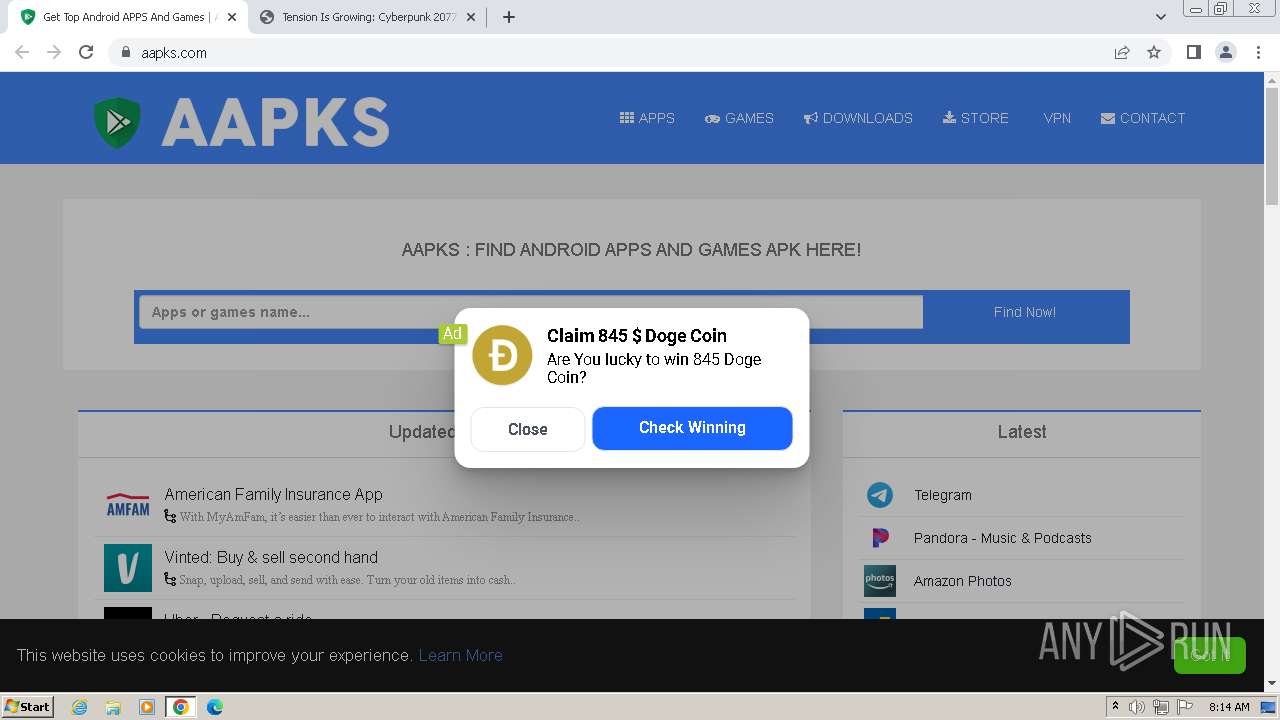Click the AAPKS shield logo
This screenshot has width=1280, height=720.
(x=117, y=122)
